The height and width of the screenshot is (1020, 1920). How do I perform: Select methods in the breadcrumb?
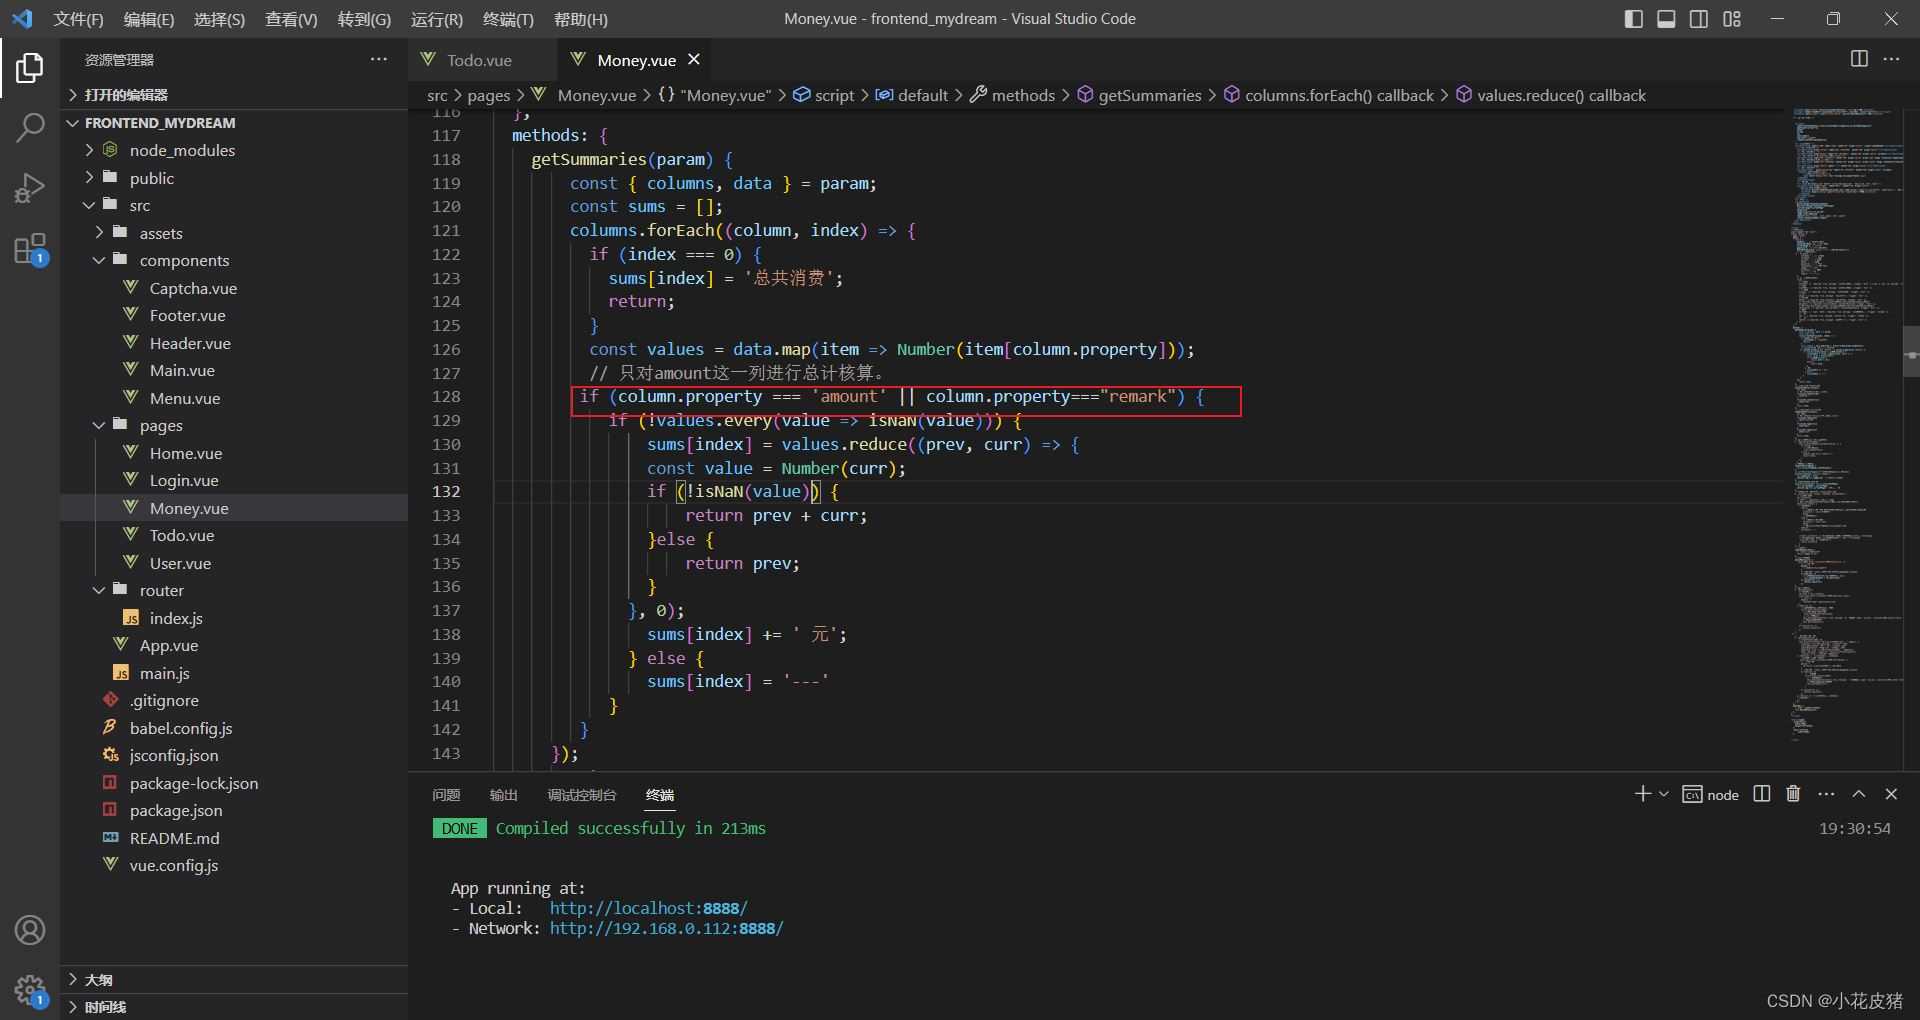click(1012, 95)
